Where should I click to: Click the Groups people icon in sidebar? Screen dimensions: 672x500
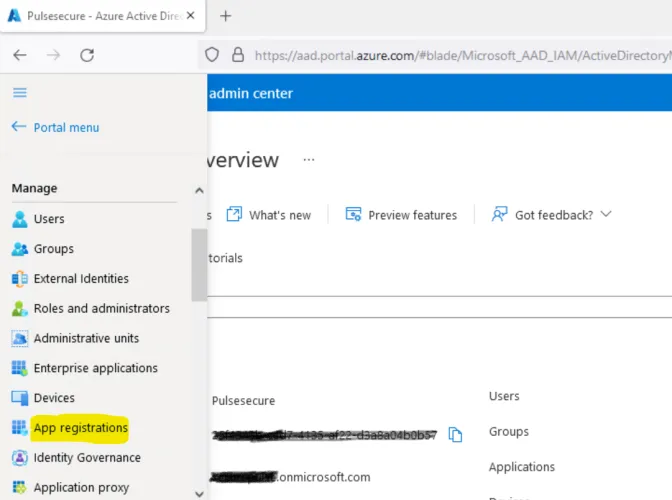(x=19, y=249)
